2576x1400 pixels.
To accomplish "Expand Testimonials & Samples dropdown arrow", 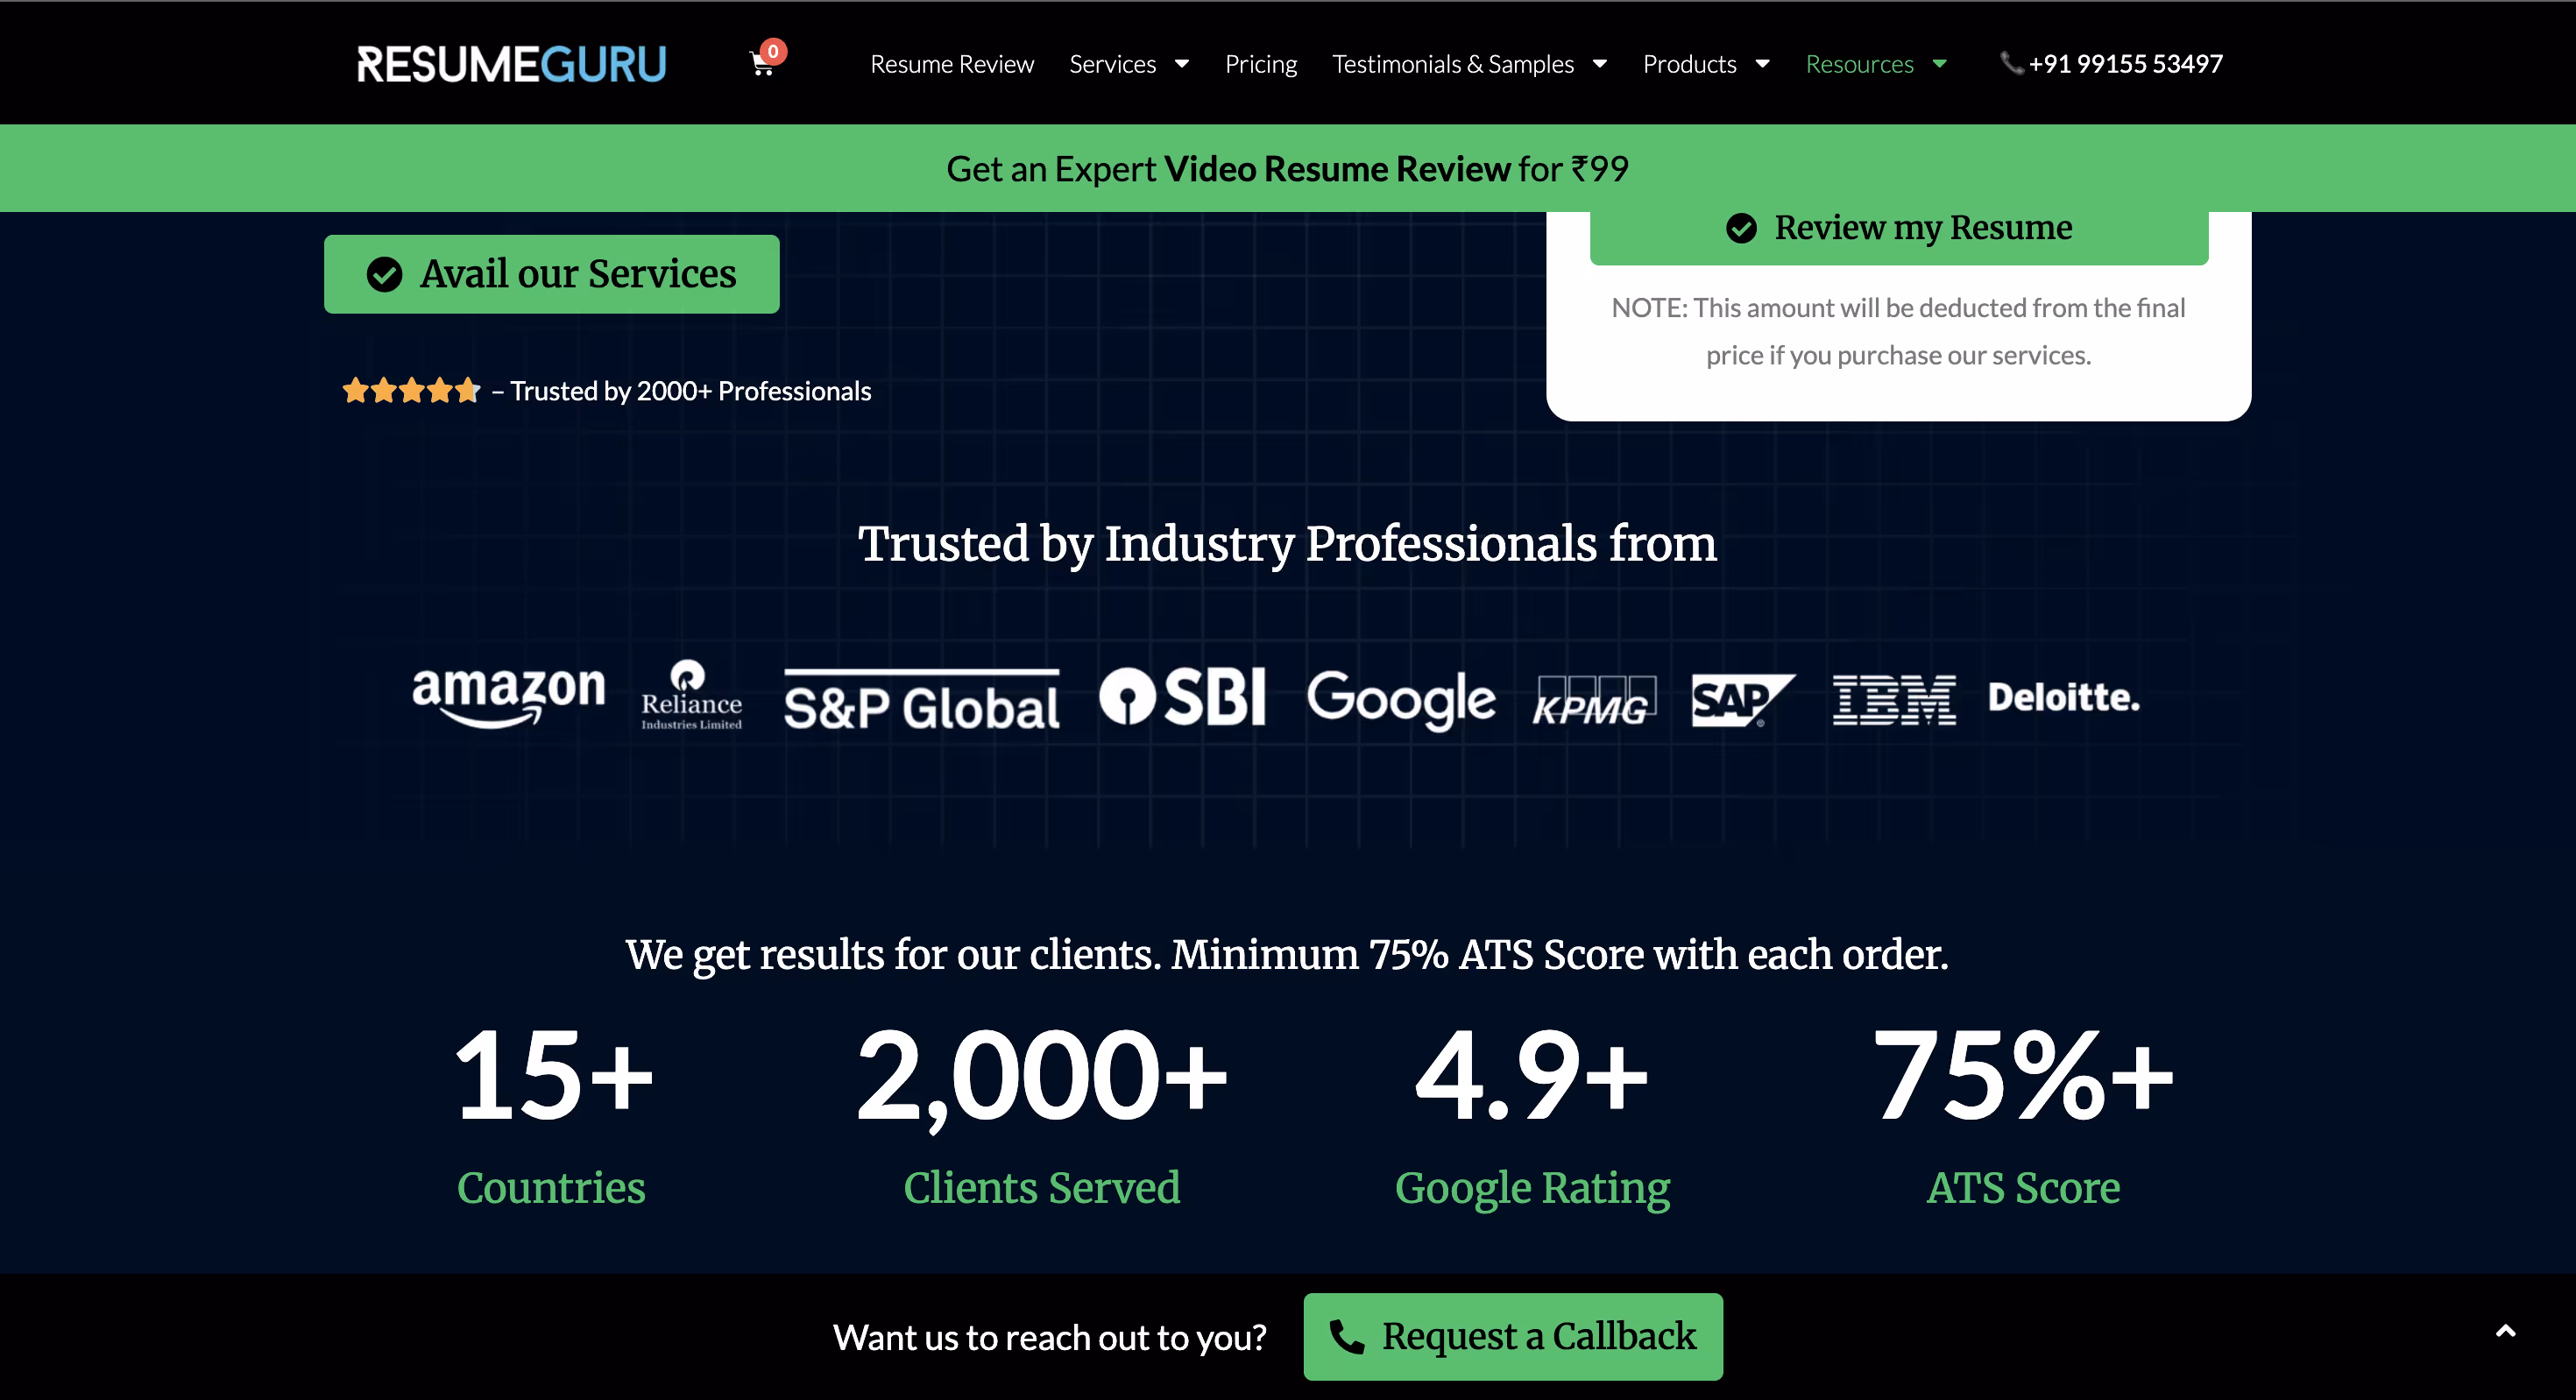I will [1600, 64].
